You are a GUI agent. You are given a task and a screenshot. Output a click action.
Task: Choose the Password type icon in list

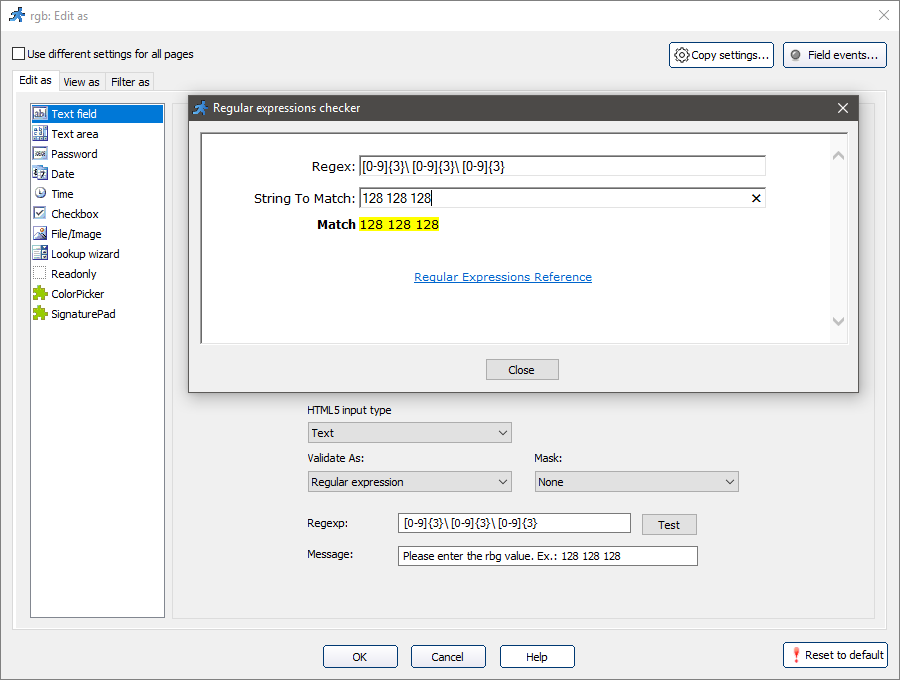(x=40, y=154)
